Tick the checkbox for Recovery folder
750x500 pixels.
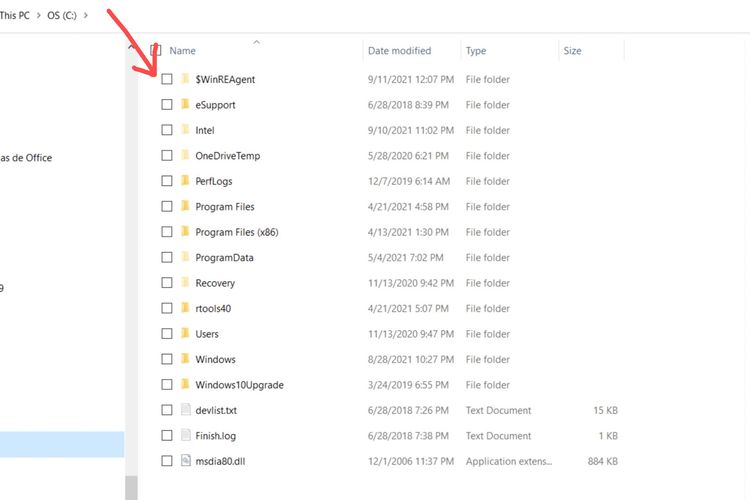(x=167, y=283)
